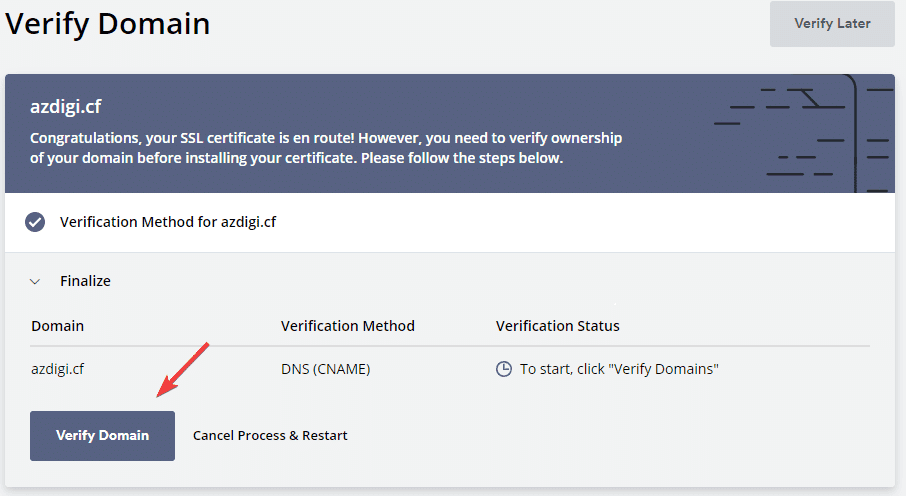
Task: Click the Domain column header
Action: (57, 326)
